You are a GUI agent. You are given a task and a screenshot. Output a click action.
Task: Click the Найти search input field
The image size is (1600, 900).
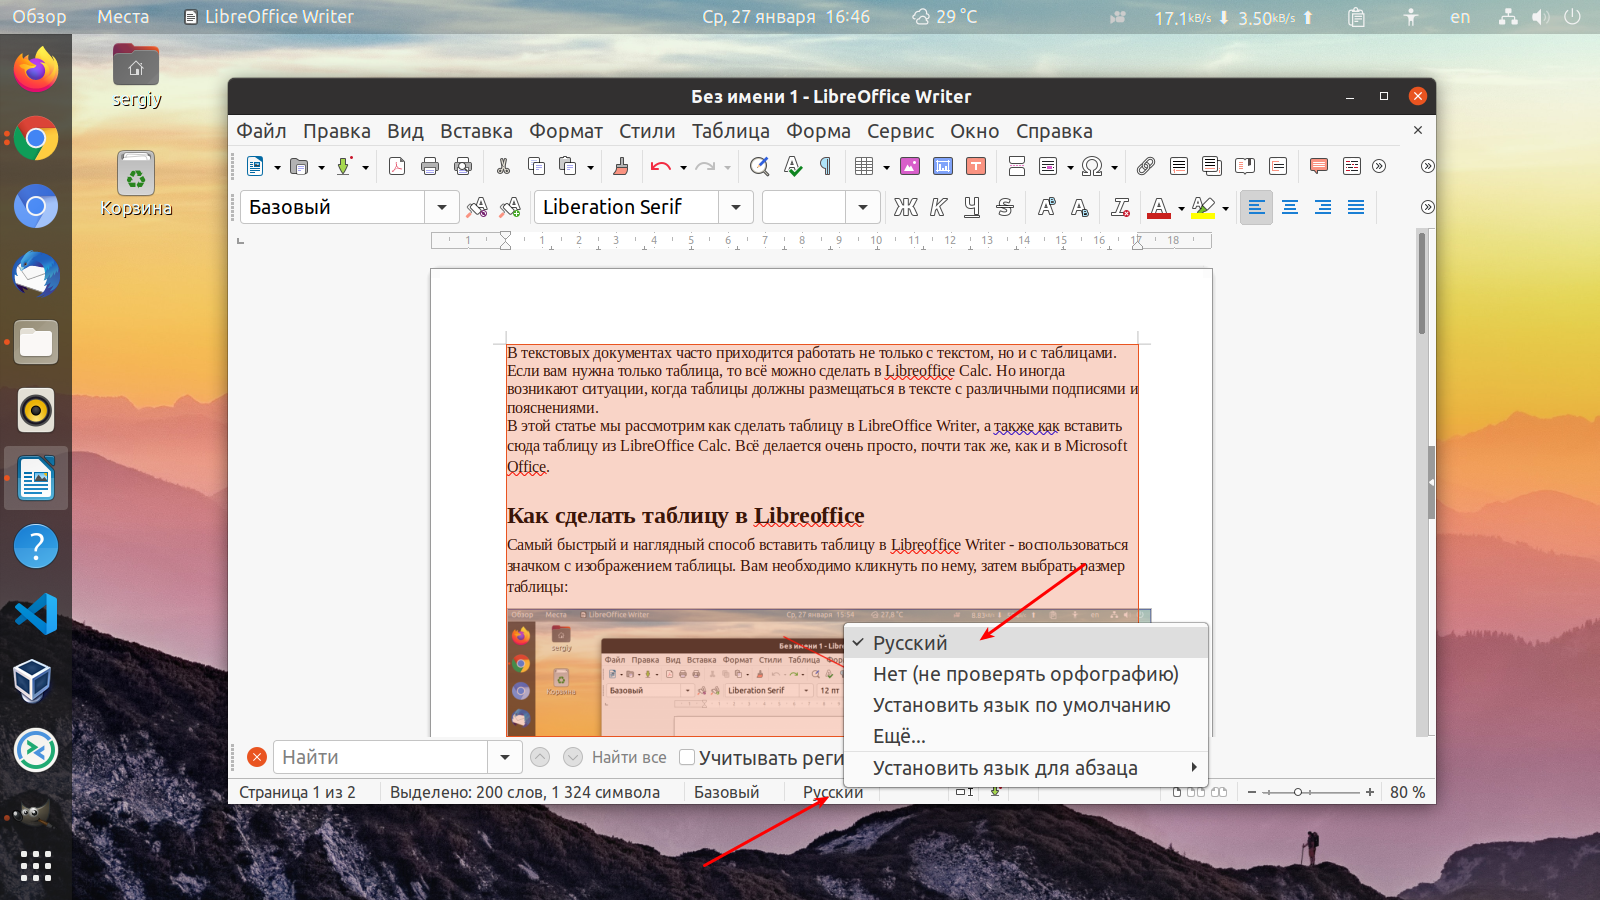click(380, 757)
